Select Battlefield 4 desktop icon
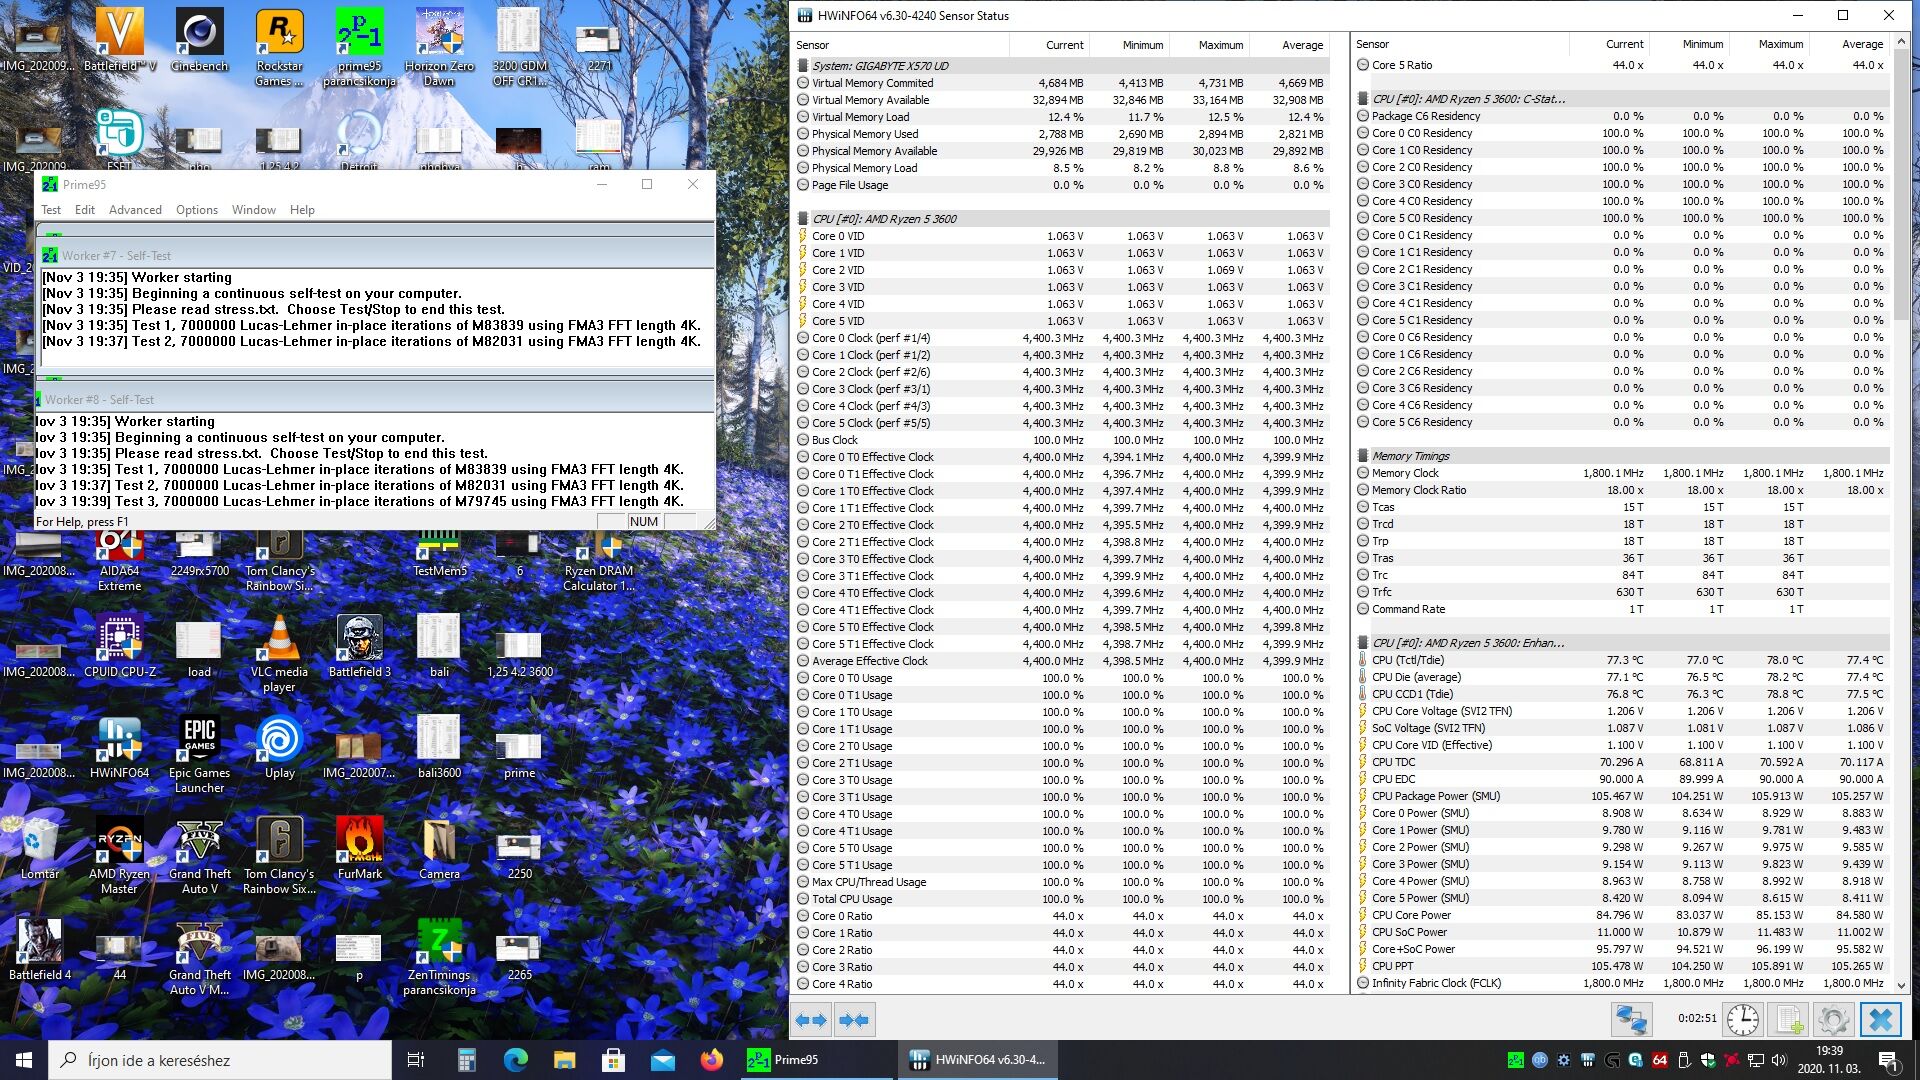Image resolution: width=1920 pixels, height=1080 pixels. coord(39,950)
